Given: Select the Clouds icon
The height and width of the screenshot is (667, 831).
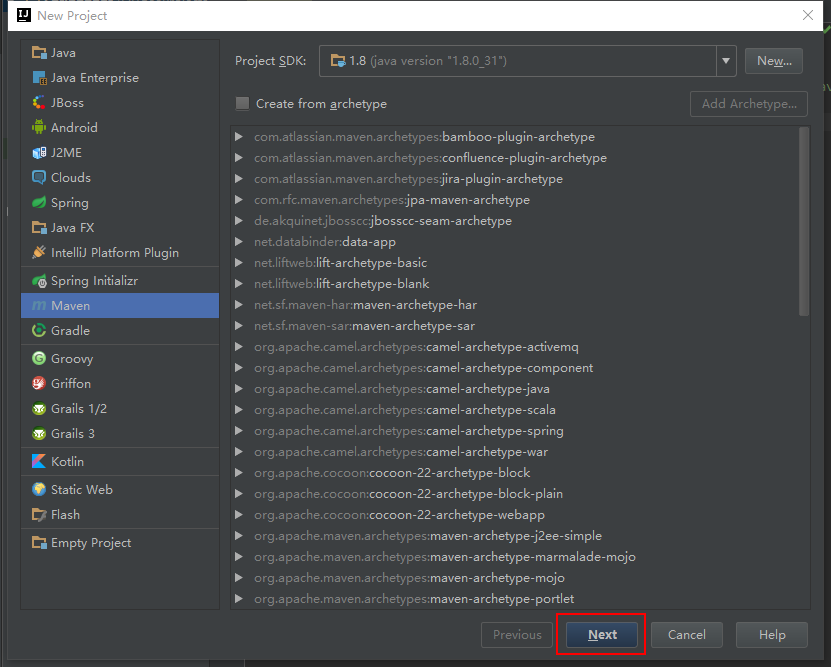Looking at the screenshot, I should coord(39,177).
